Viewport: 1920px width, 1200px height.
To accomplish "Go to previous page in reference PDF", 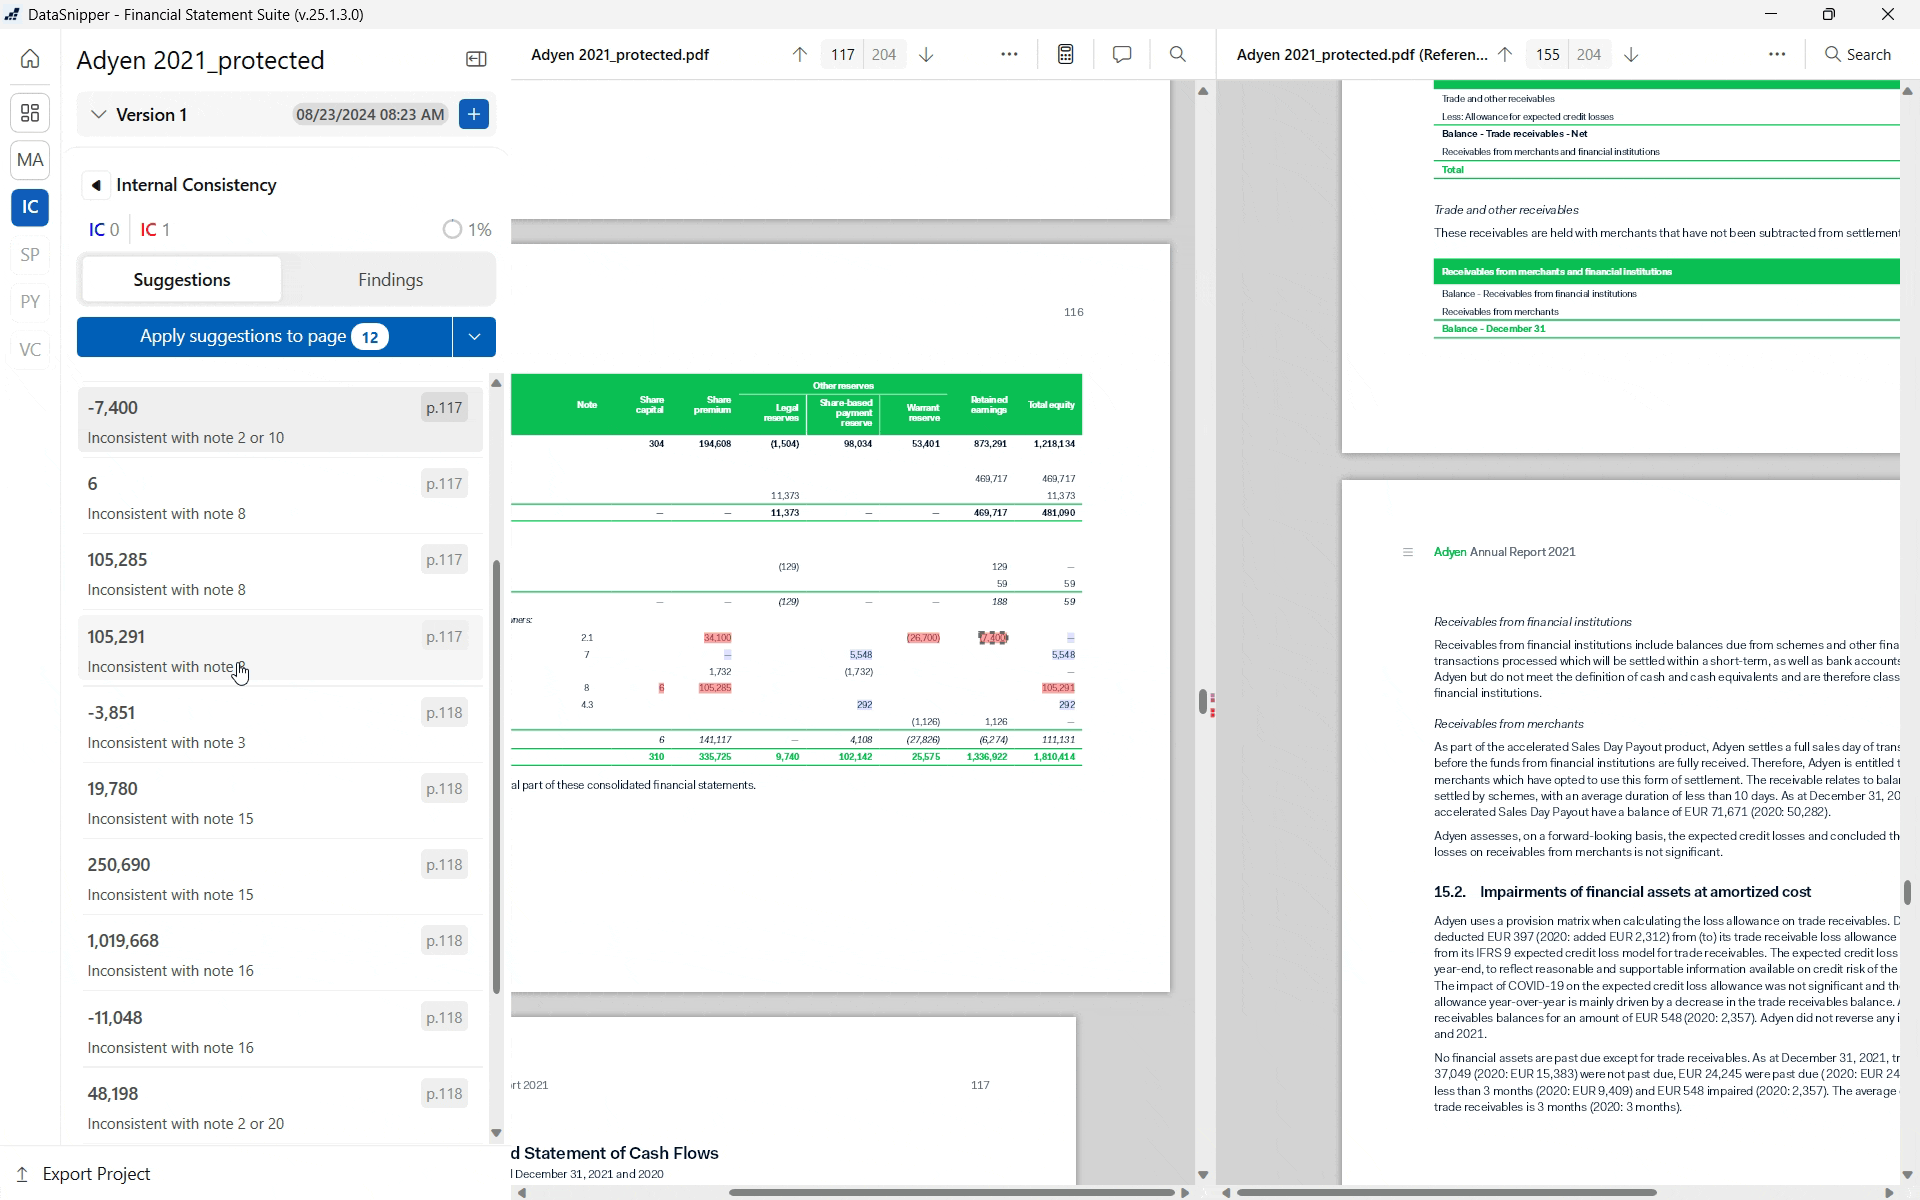I will (x=1505, y=55).
